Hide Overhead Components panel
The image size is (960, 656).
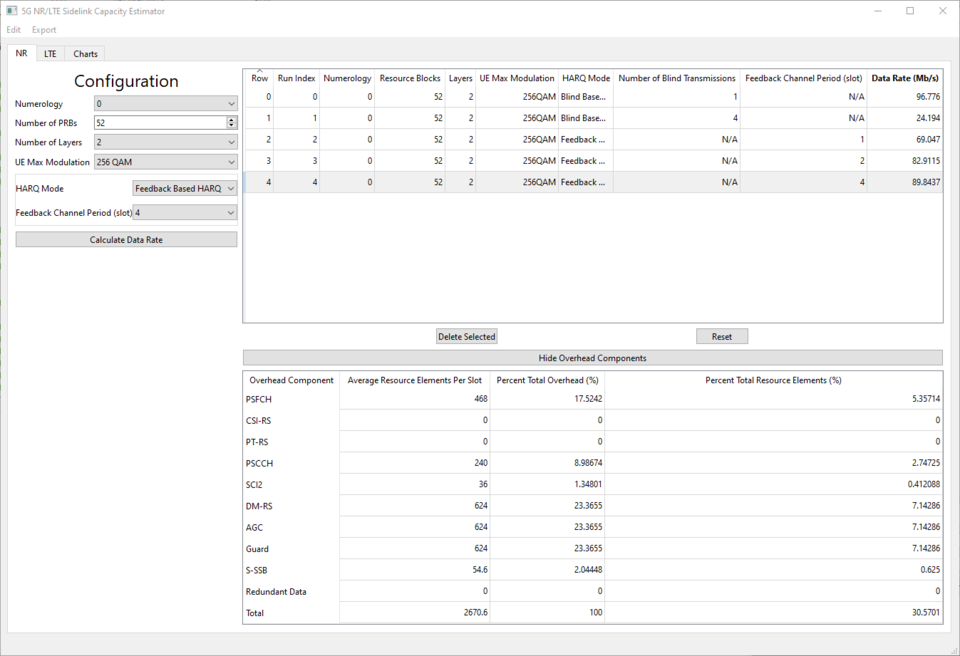click(592, 357)
